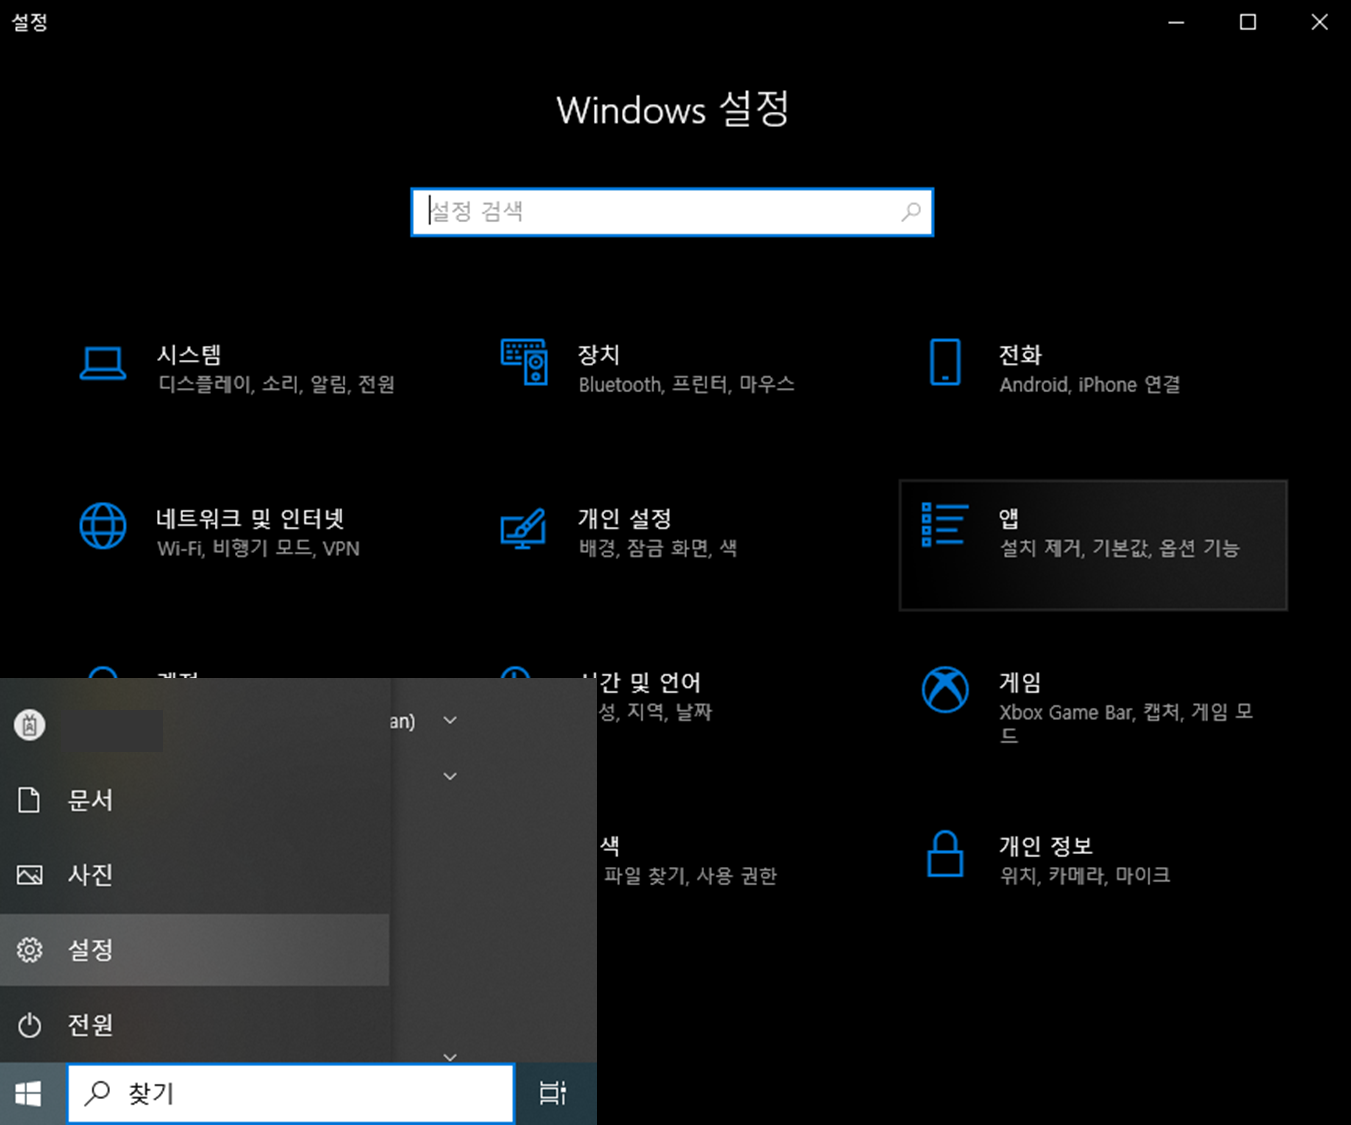Click the text "Xbox Game Bar, 캡처, 게임 모드"
Image resolution: width=1351 pixels, height=1125 pixels.
point(1126,723)
